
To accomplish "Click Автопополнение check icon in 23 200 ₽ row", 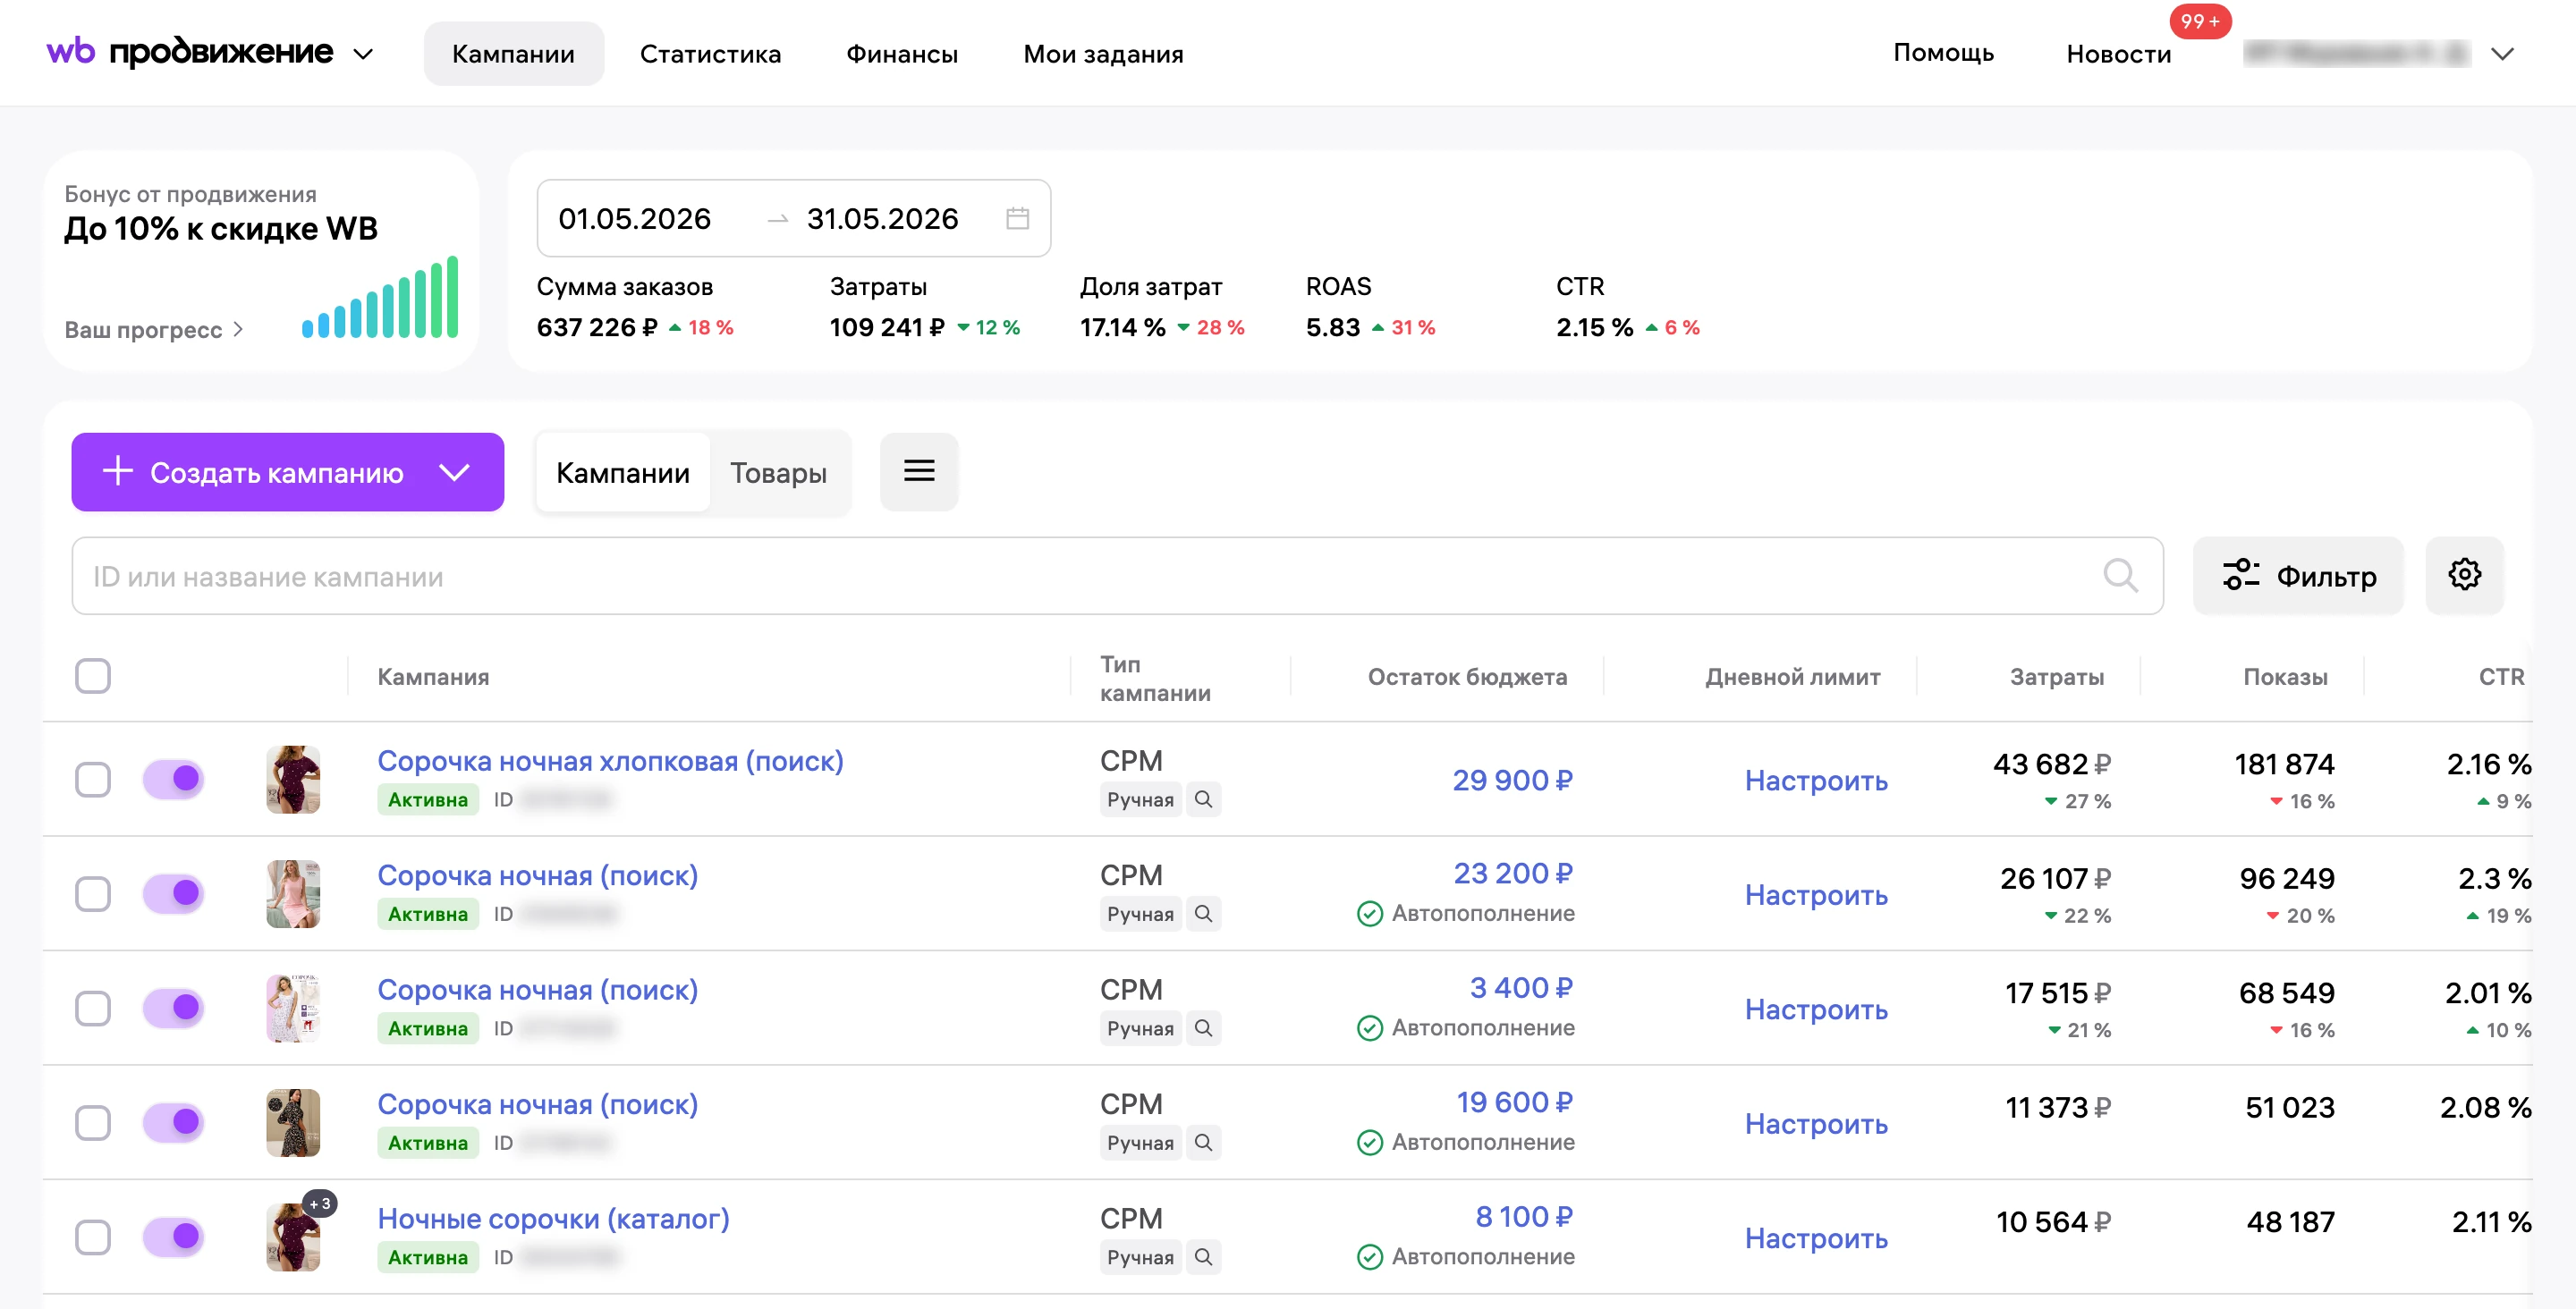I will pyautogui.click(x=1369, y=913).
